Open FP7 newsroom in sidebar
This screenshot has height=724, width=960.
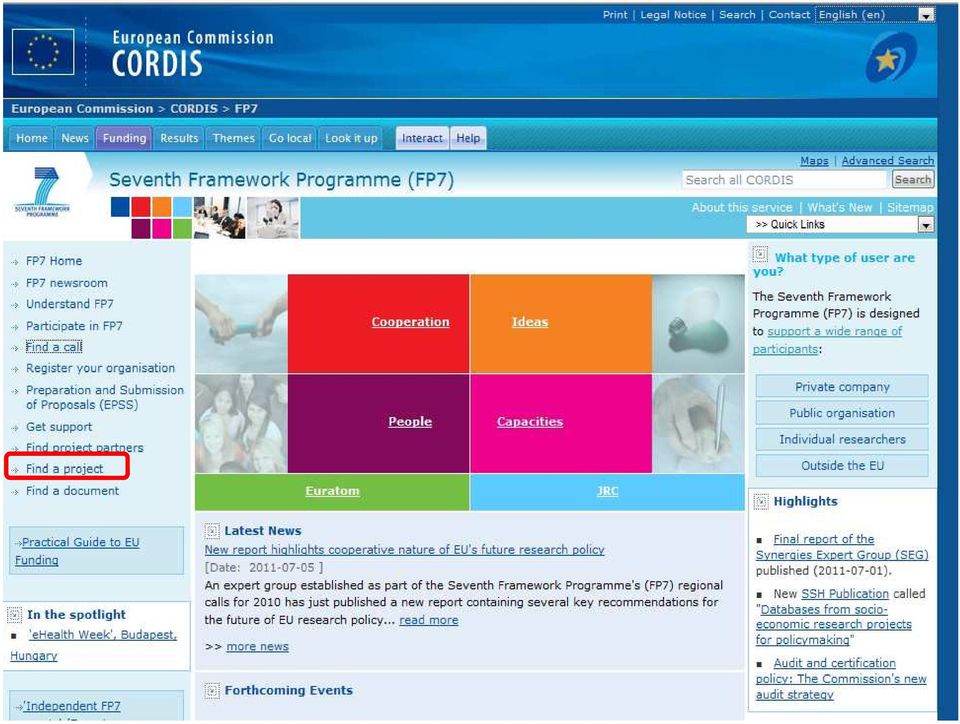[67, 283]
